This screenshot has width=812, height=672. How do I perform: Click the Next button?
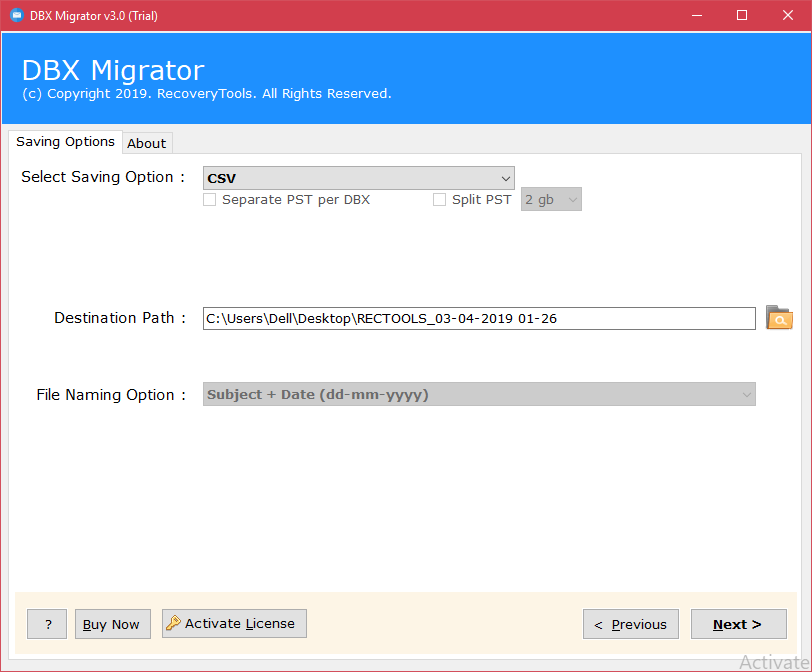[738, 624]
